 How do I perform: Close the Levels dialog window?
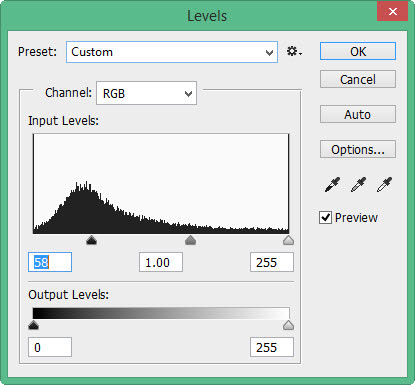pos(393,12)
